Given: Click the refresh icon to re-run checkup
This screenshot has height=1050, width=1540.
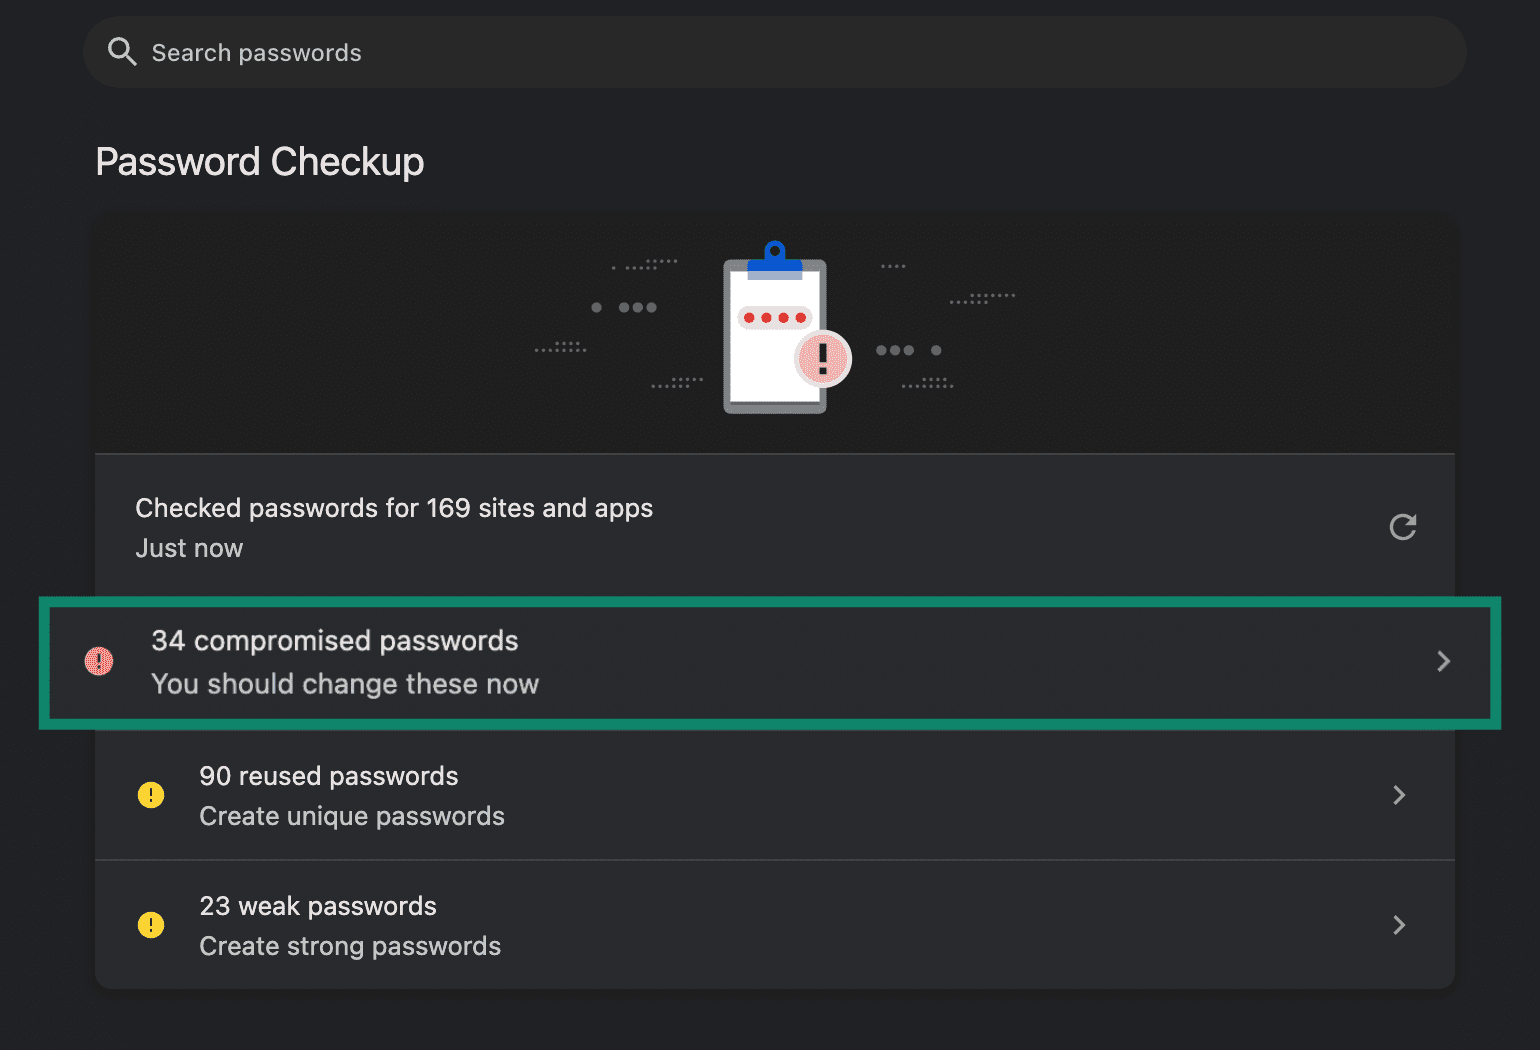Looking at the screenshot, I should 1402,527.
